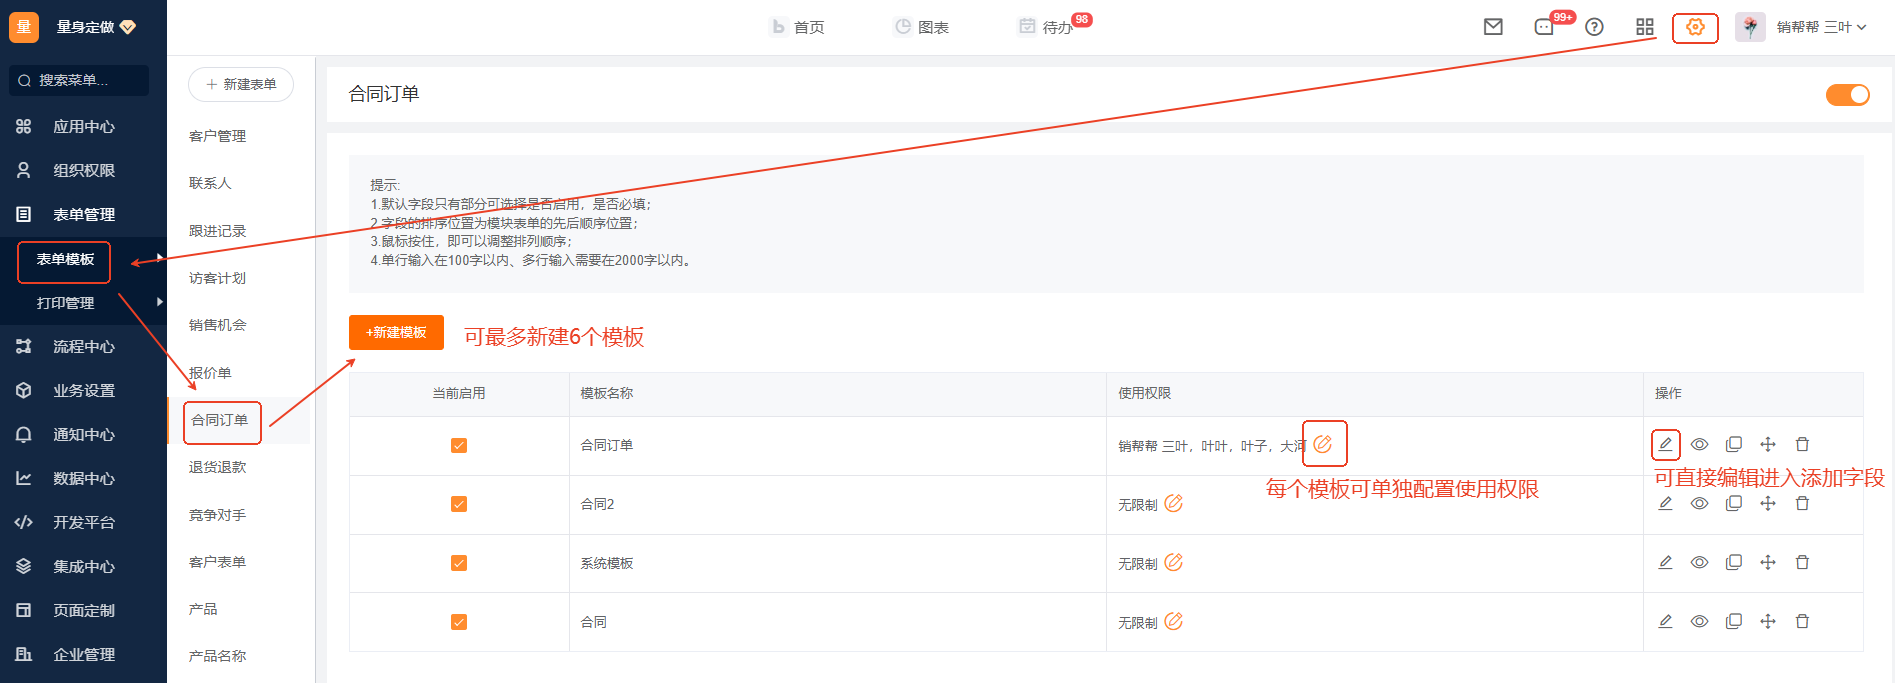The width and height of the screenshot is (1895, 683).
Task: Uncheck 当前启用 for the 系统模板 template
Action: click(459, 564)
